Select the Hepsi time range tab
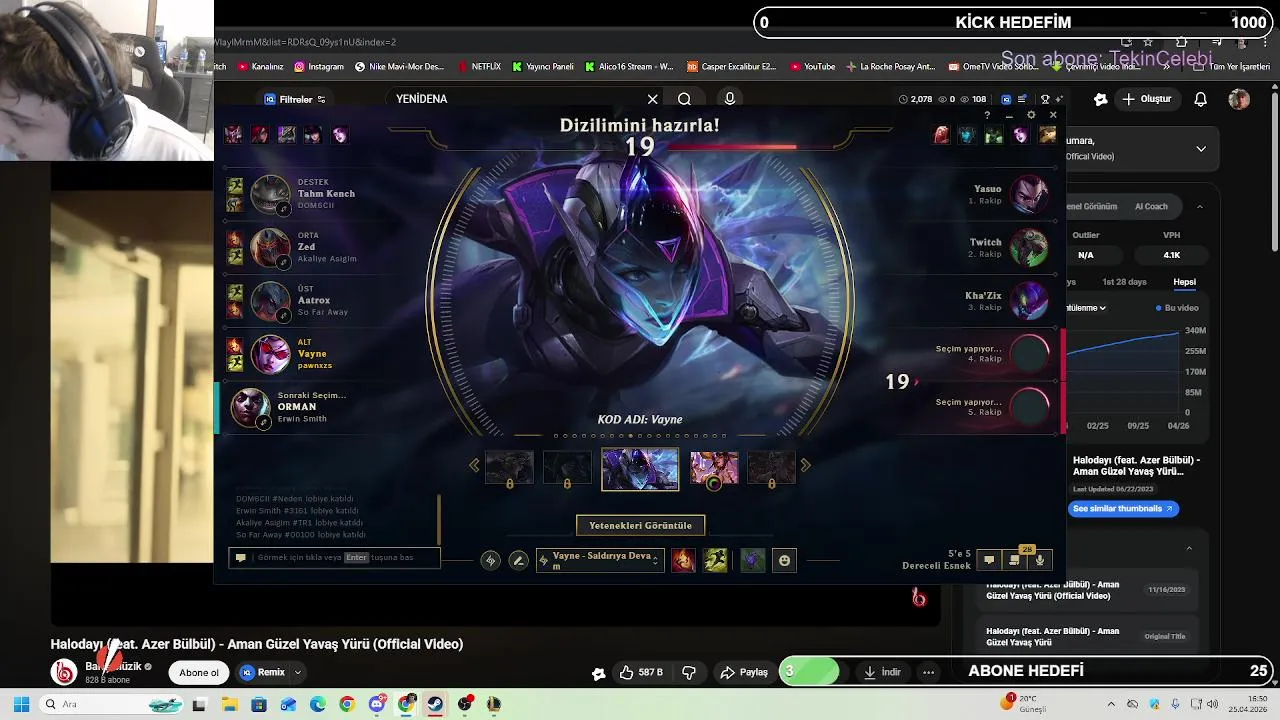Image resolution: width=1280 pixels, height=720 pixels. [x=1184, y=282]
